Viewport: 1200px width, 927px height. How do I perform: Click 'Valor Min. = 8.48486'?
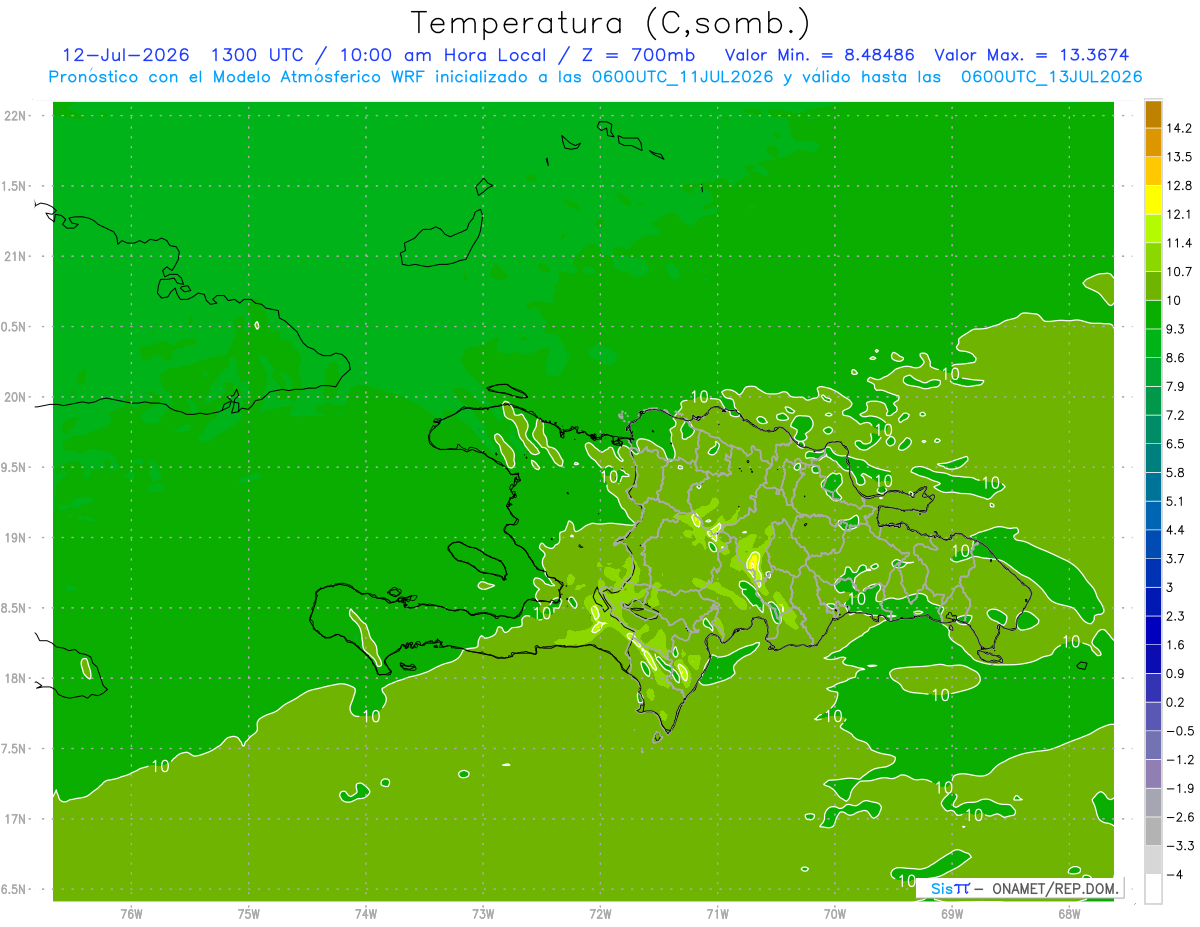coord(819,55)
